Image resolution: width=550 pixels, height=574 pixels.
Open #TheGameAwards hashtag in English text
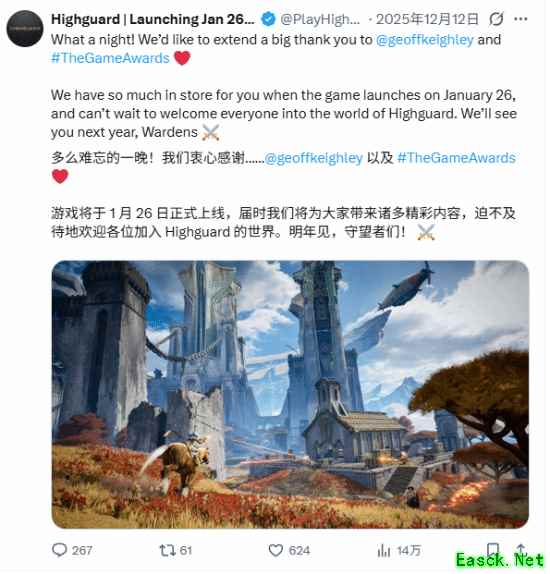110,58
